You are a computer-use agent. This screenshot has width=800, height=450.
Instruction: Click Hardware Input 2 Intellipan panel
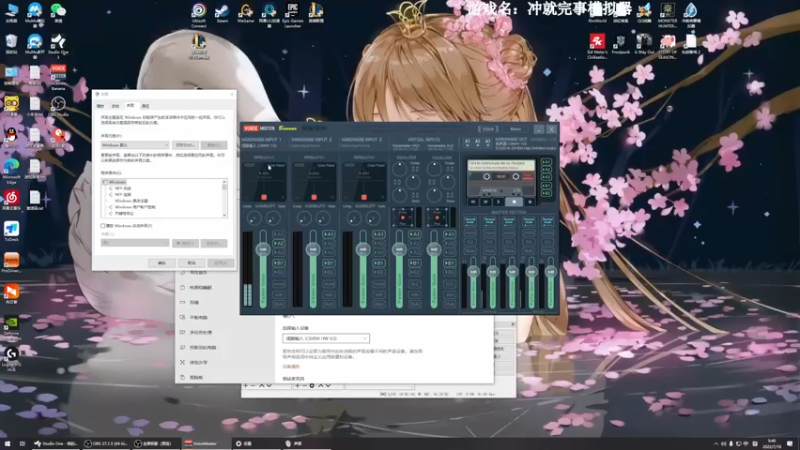coord(314,182)
